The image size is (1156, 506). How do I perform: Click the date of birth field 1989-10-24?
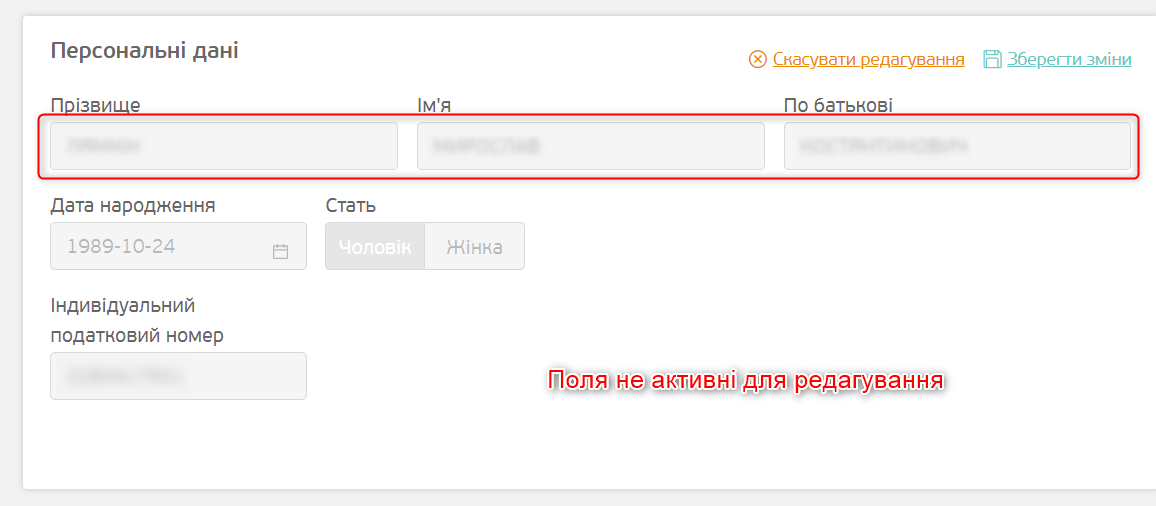coord(160,246)
